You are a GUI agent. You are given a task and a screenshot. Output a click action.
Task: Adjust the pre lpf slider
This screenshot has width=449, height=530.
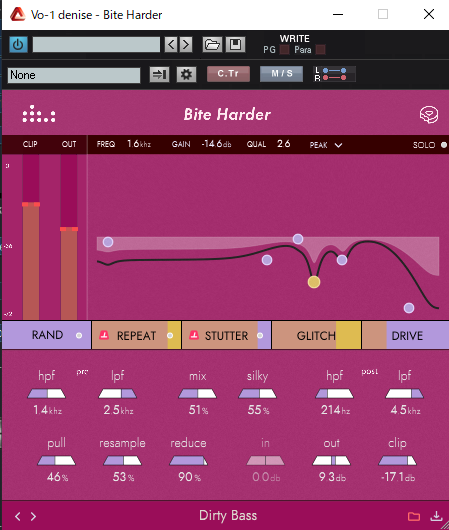point(117,393)
